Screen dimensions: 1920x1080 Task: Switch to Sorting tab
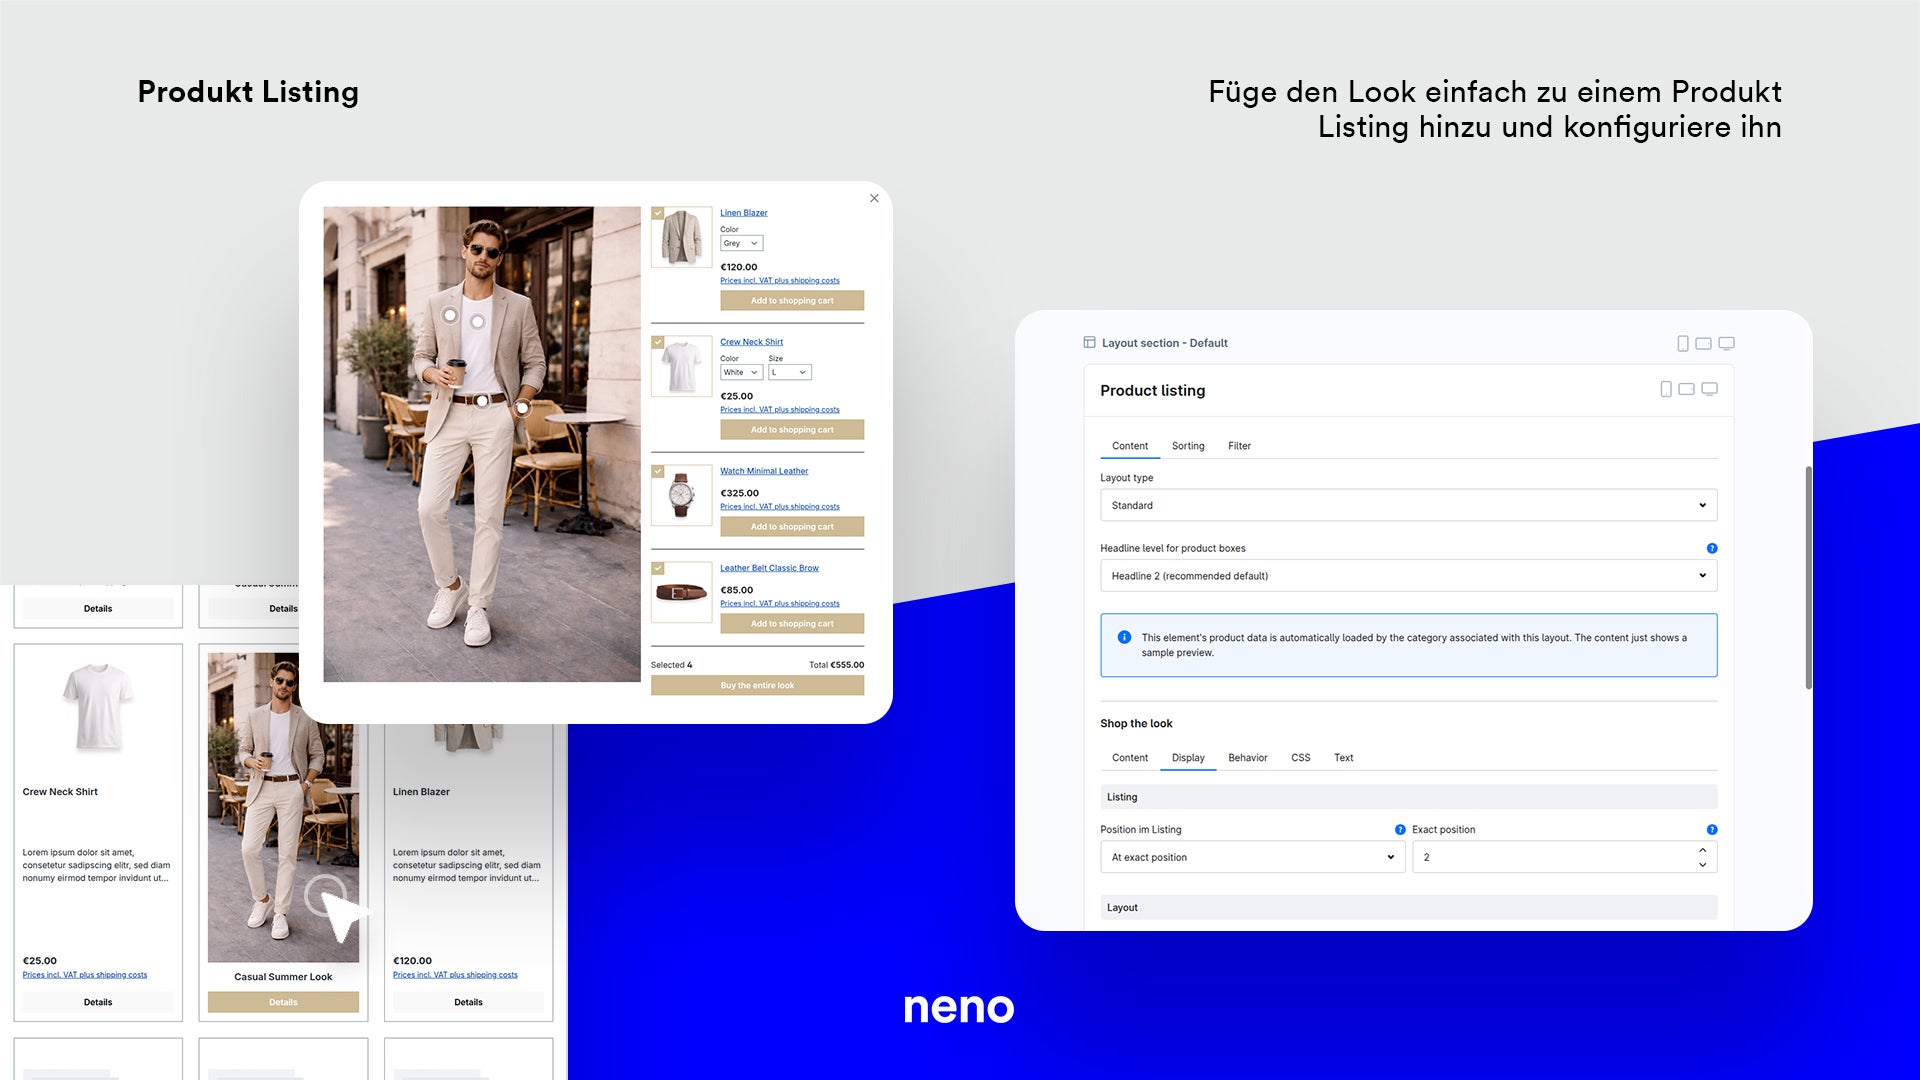(1188, 446)
